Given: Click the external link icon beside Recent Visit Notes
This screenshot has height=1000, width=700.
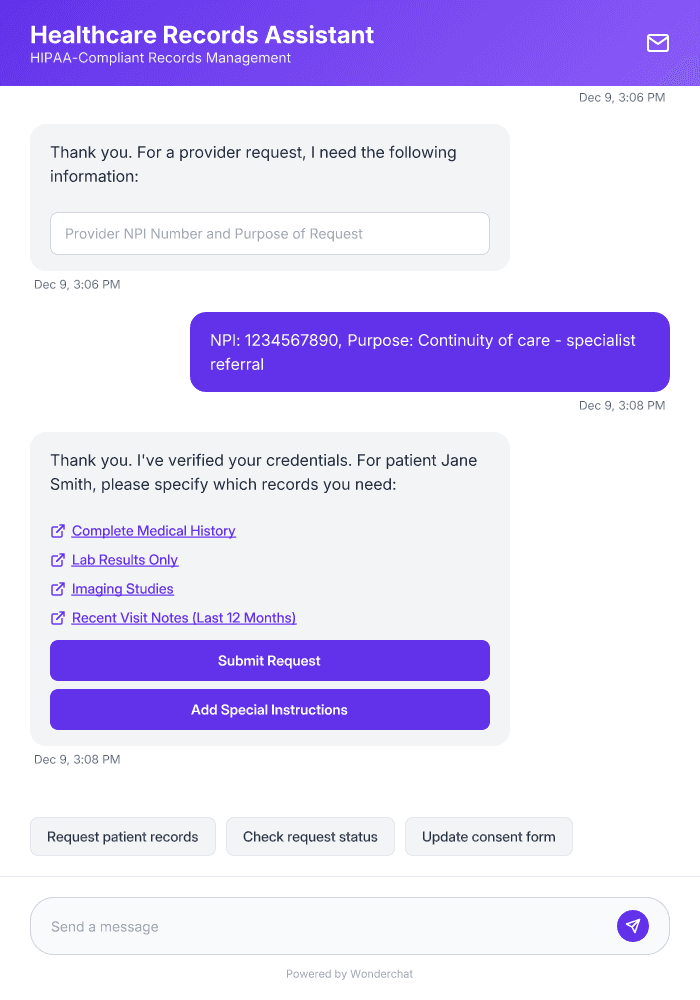Looking at the screenshot, I should 57,618.
